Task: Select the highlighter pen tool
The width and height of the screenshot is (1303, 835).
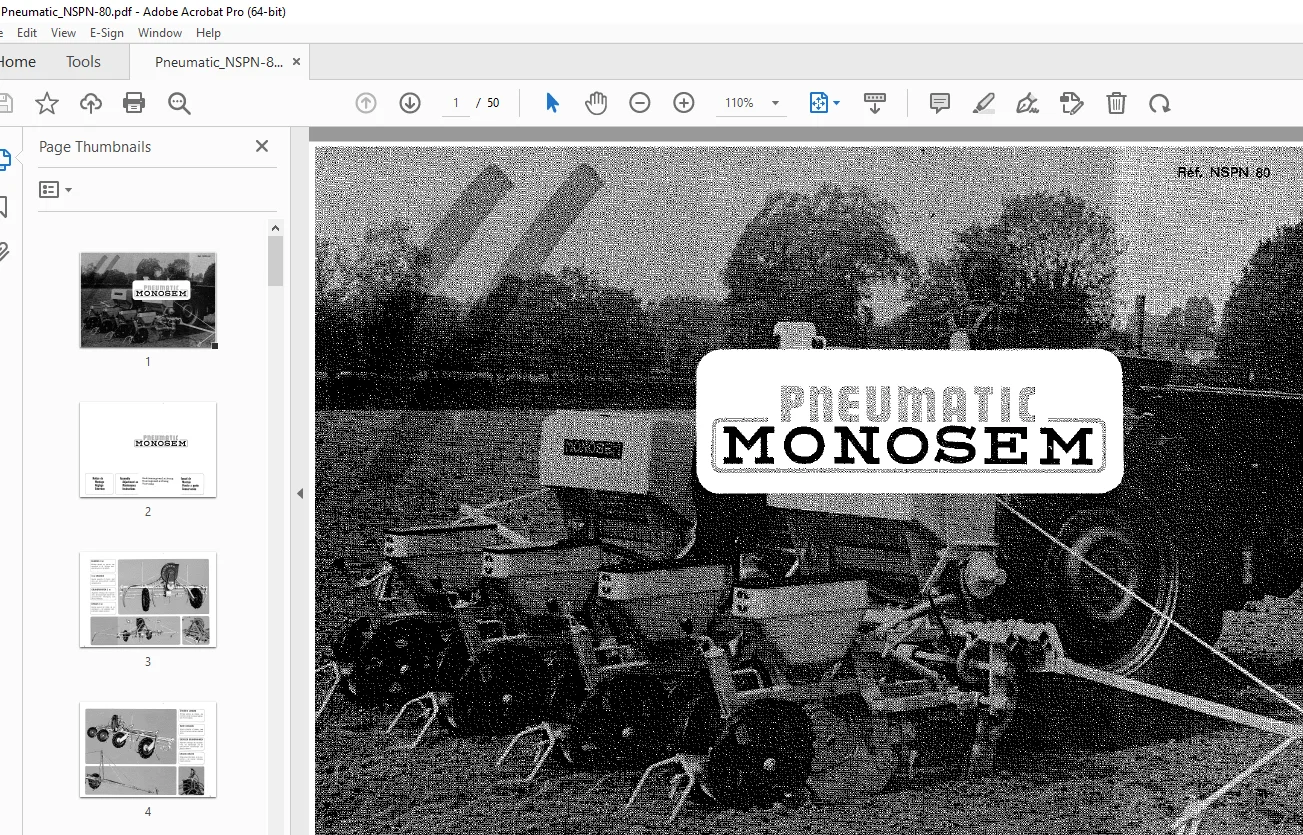Action: pos(984,103)
